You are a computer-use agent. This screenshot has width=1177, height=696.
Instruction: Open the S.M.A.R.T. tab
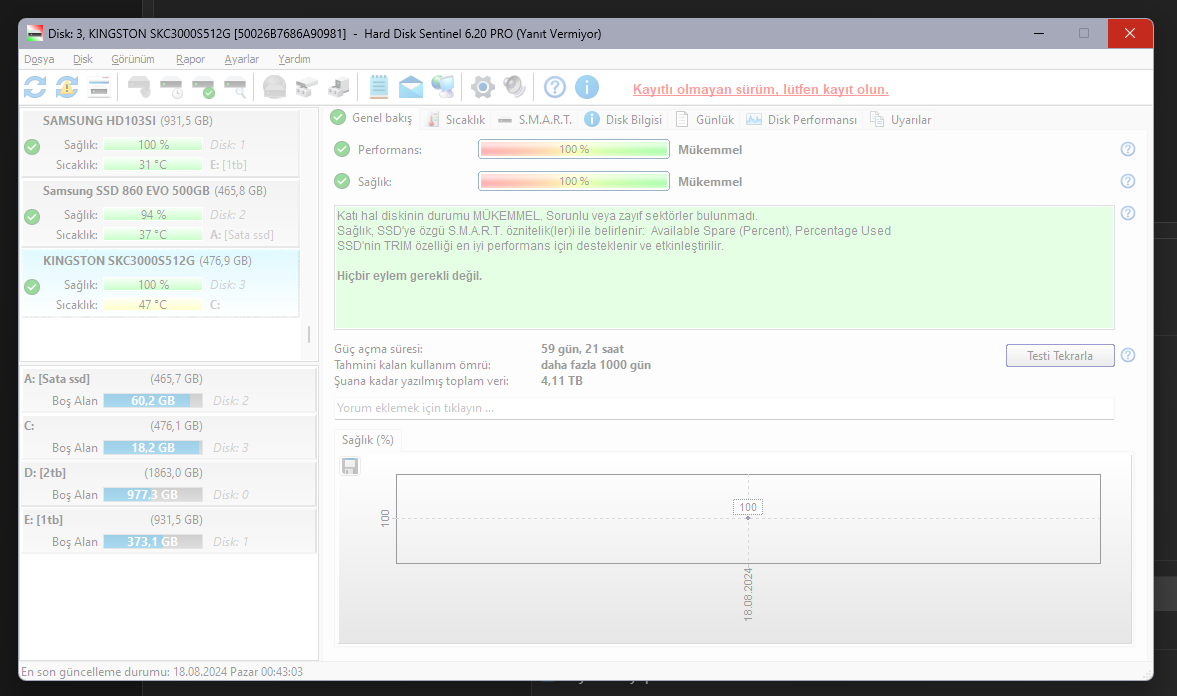click(535, 119)
